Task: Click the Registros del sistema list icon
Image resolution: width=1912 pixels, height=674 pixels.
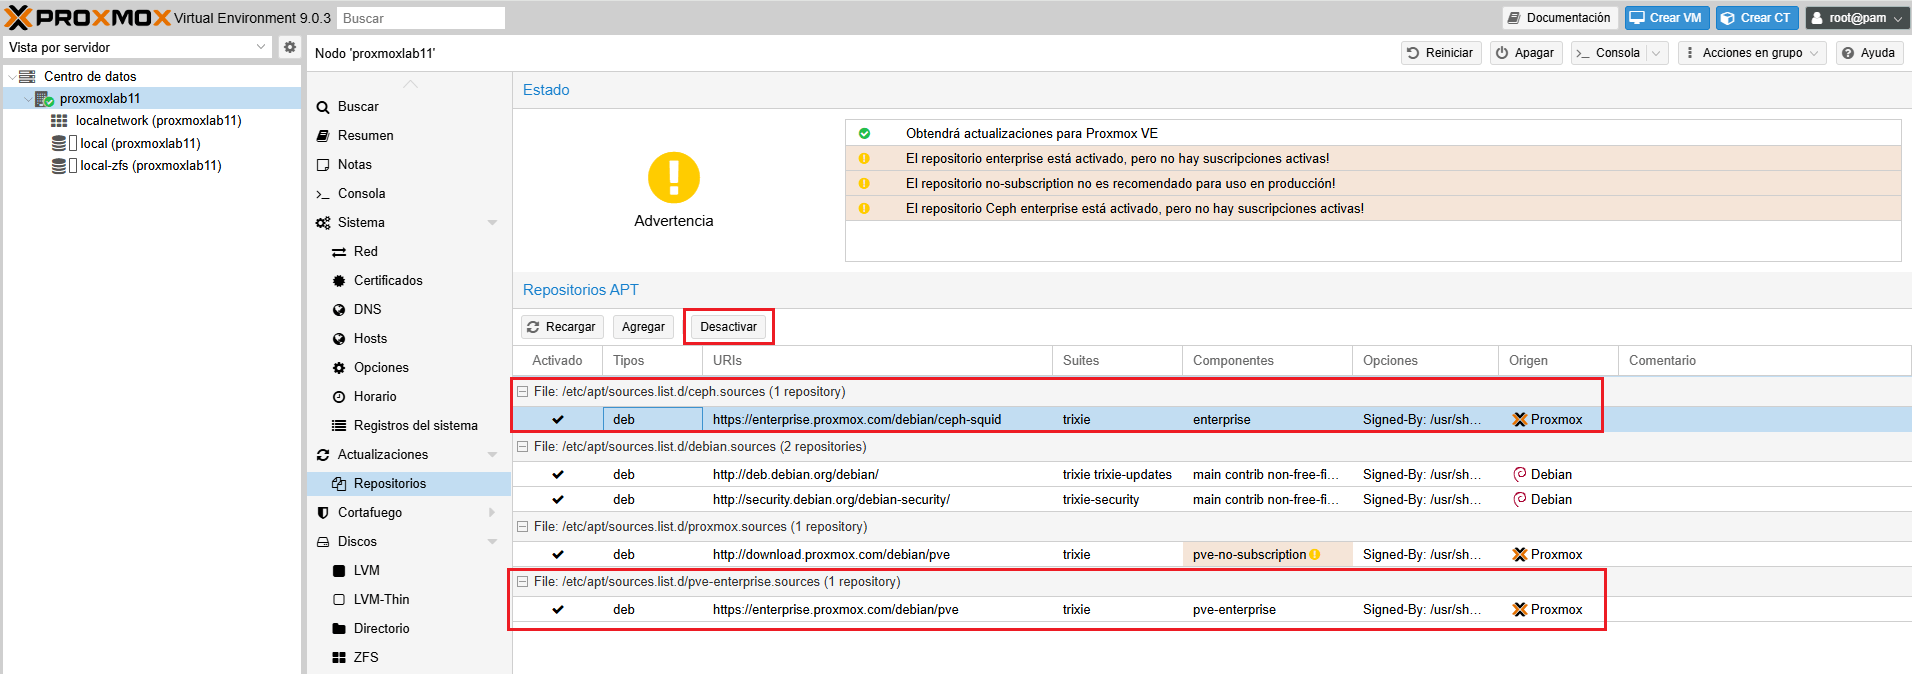Action: pyautogui.click(x=339, y=426)
